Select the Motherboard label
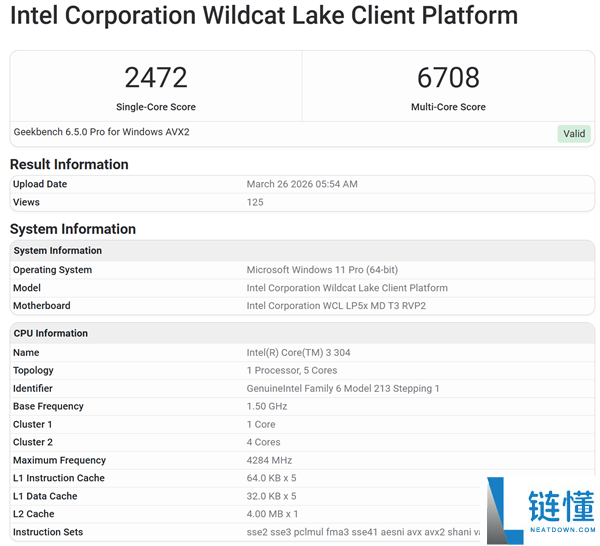The image size is (600, 546). 42,306
